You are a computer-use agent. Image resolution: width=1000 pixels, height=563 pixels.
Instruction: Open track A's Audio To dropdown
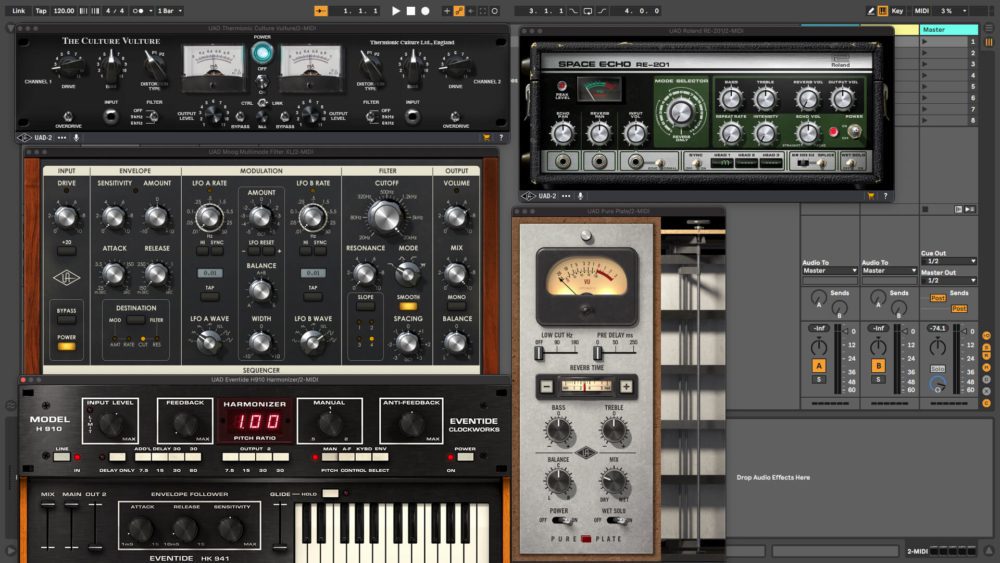point(829,270)
